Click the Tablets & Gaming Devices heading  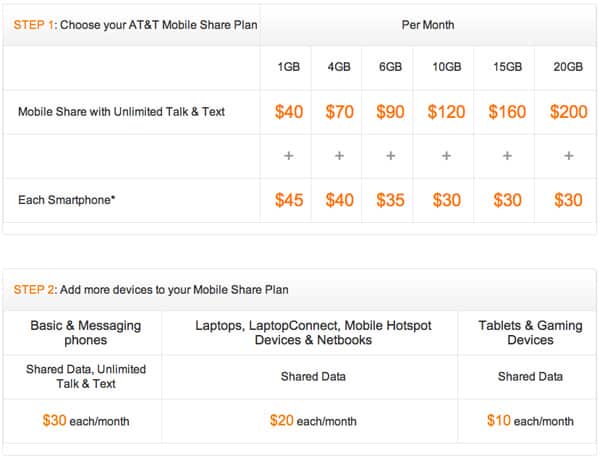tap(530, 333)
